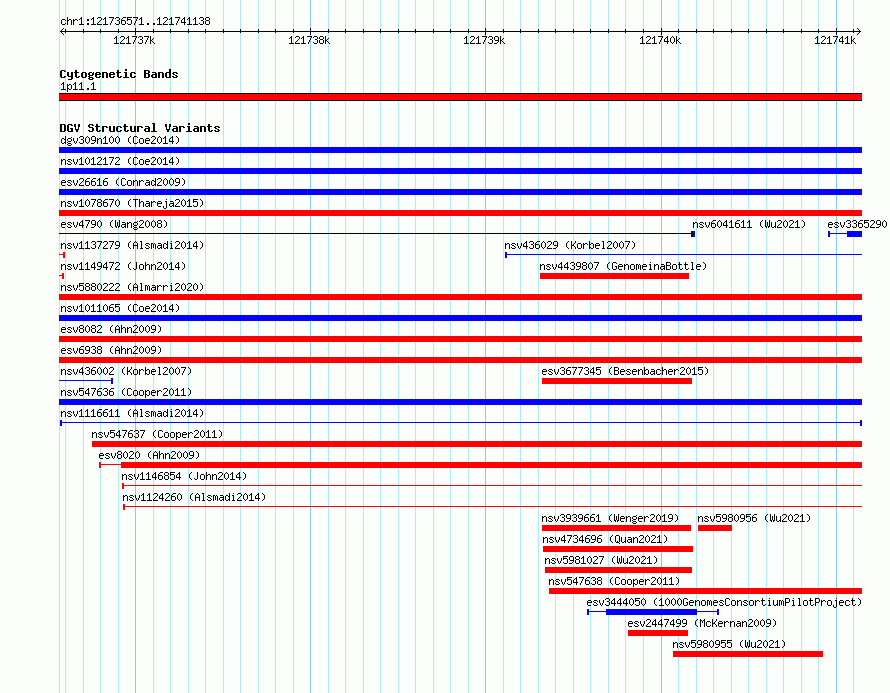The height and width of the screenshot is (693, 890).
Task: Click the esv3365290 blue block feature
Action: click(x=854, y=234)
